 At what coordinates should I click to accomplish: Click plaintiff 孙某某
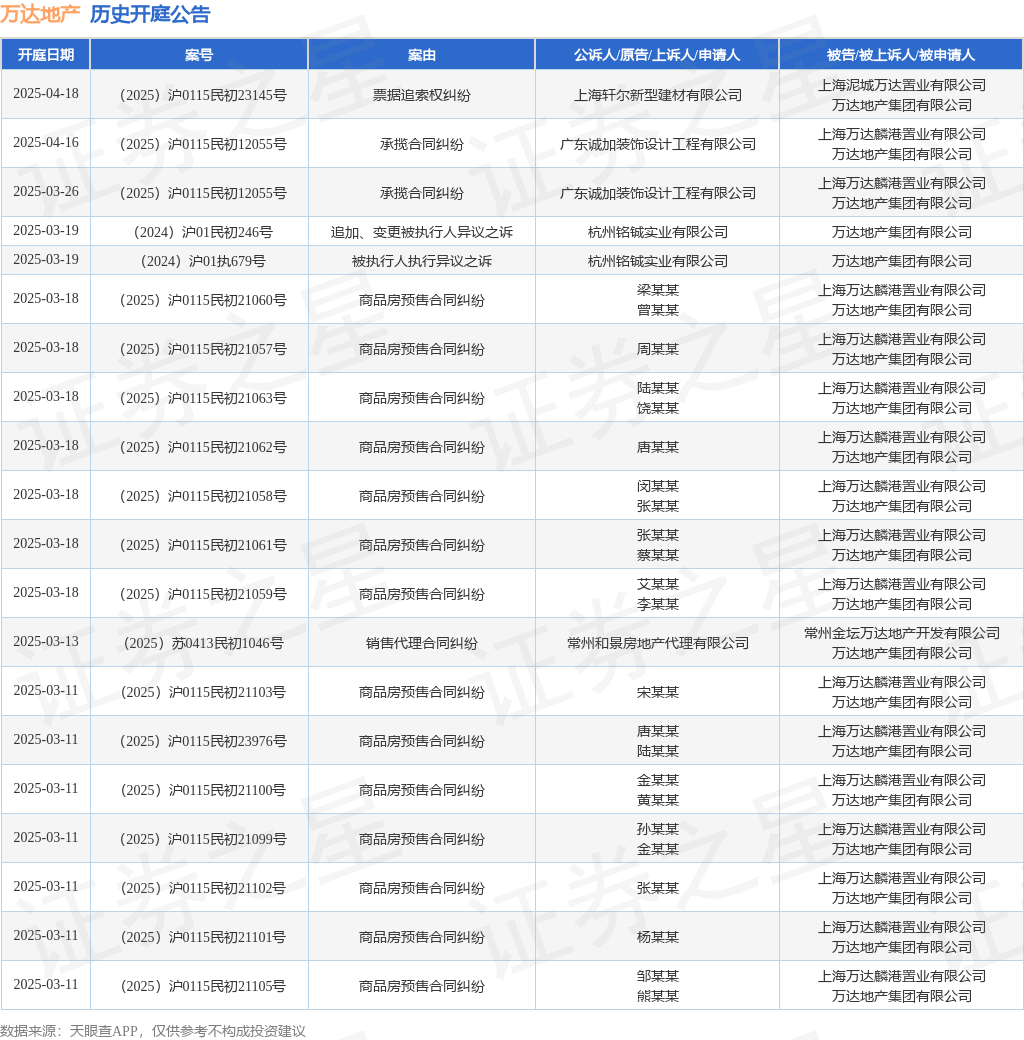[x=657, y=830]
